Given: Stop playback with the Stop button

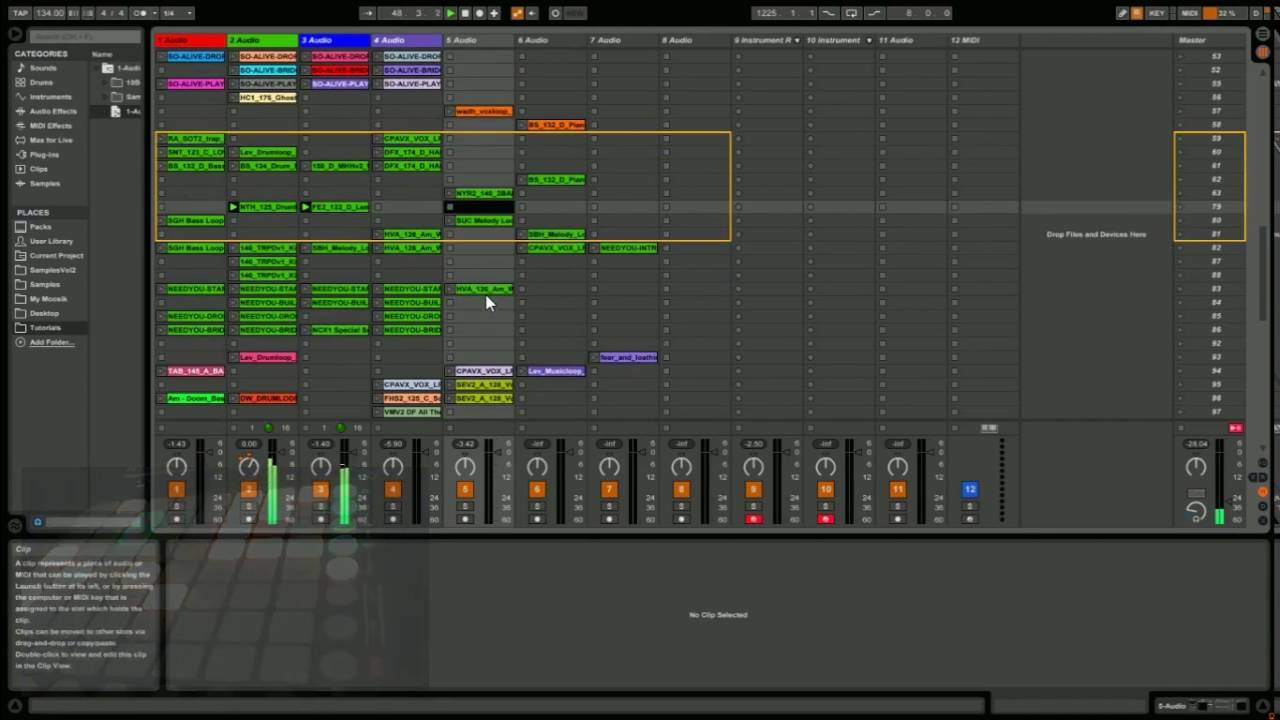Looking at the screenshot, I should point(465,13).
